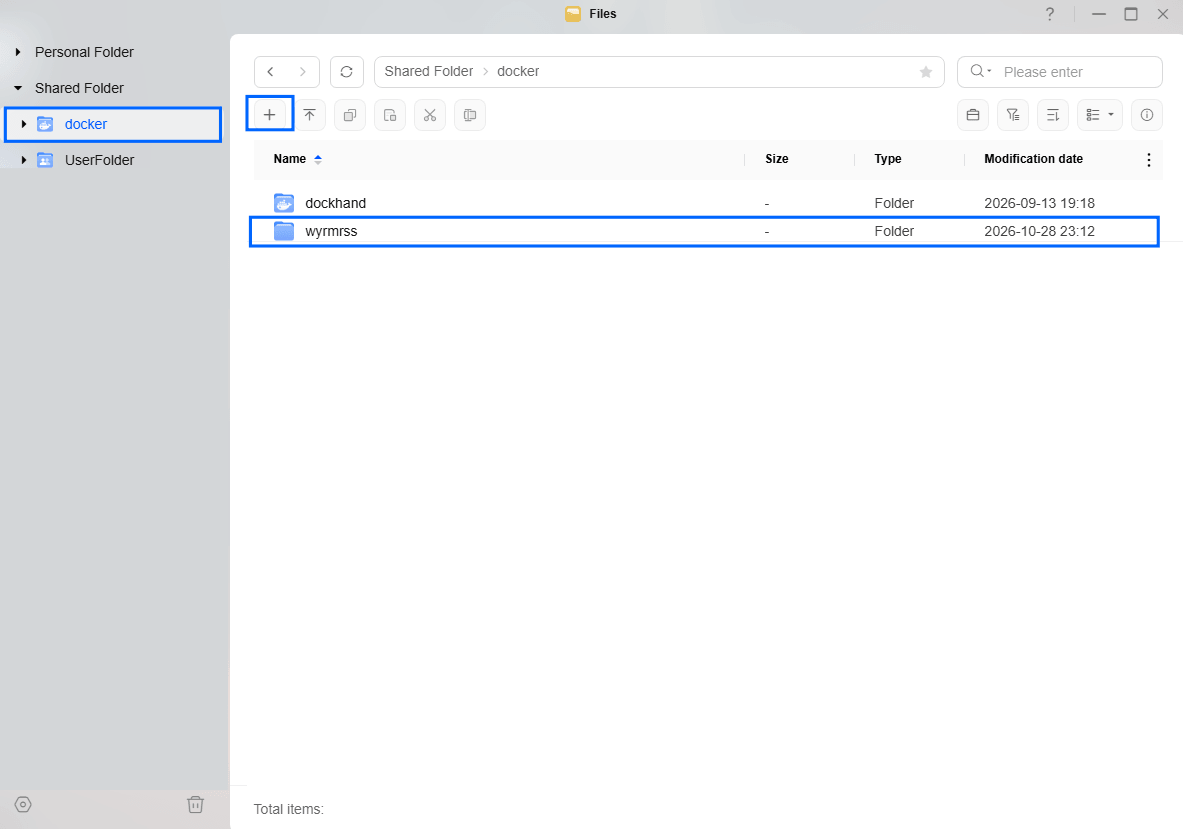The width and height of the screenshot is (1183, 829).
Task: Click Shared Folder in the breadcrumb path
Action: click(429, 71)
